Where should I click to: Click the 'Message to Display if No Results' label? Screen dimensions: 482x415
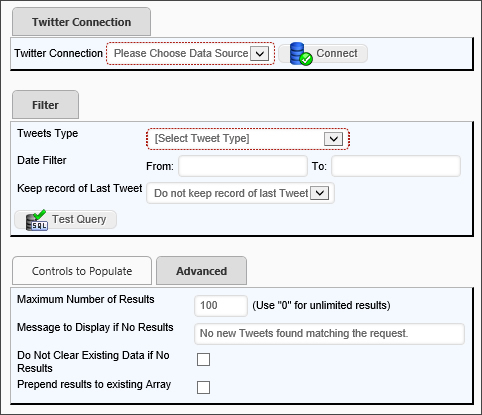tap(95, 327)
